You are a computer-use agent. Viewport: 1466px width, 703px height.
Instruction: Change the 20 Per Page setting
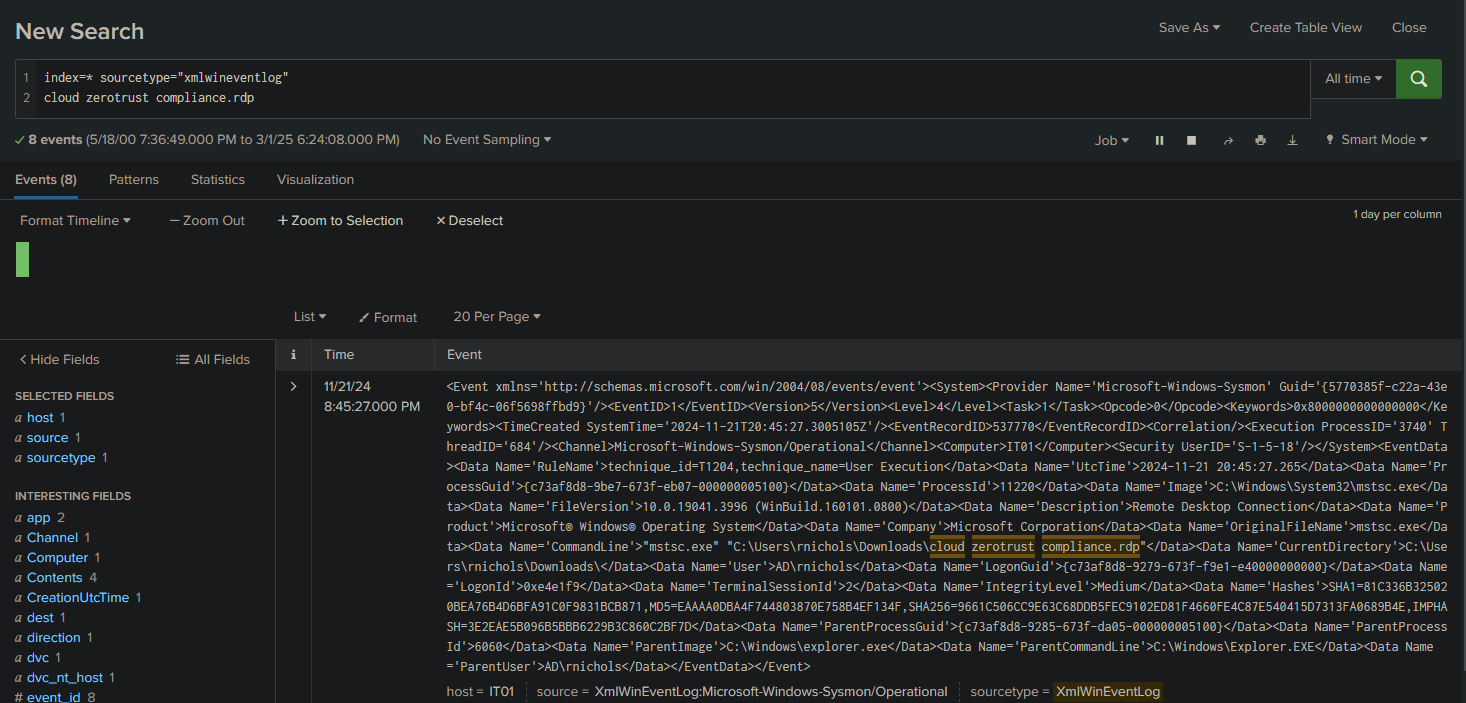pyautogui.click(x=497, y=316)
